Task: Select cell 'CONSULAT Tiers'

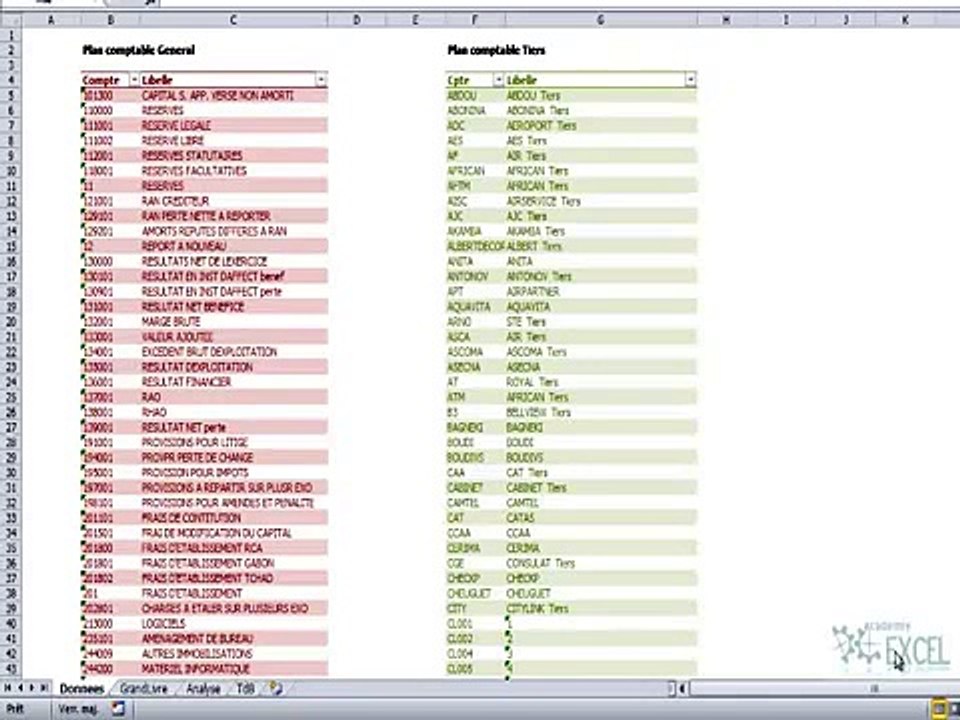Action: coord(601,563)
